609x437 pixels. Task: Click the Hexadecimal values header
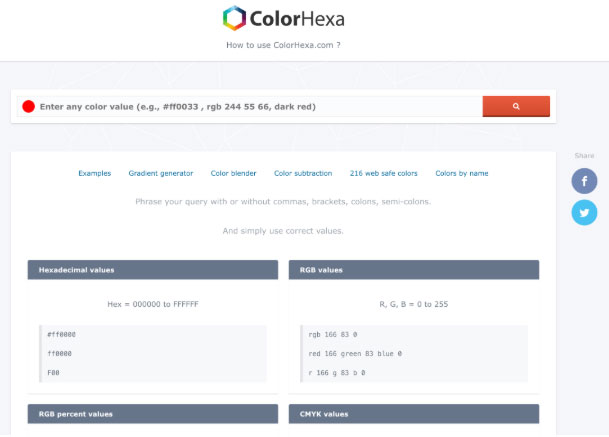pyautogui.click(x=153, y=270)
